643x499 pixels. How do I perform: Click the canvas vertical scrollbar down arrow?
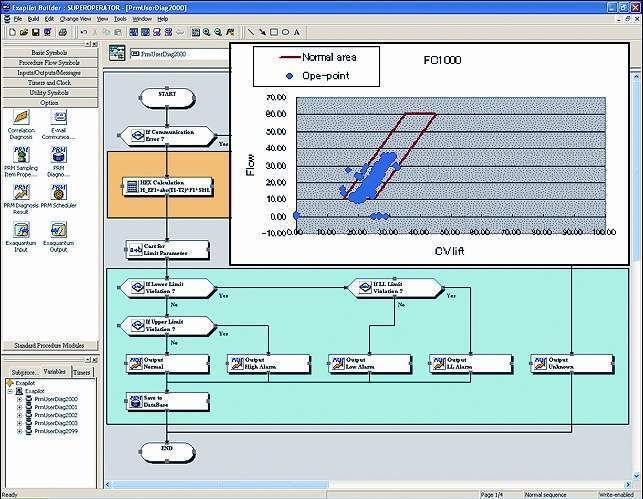pyautogui.click(x=636, y=476)
